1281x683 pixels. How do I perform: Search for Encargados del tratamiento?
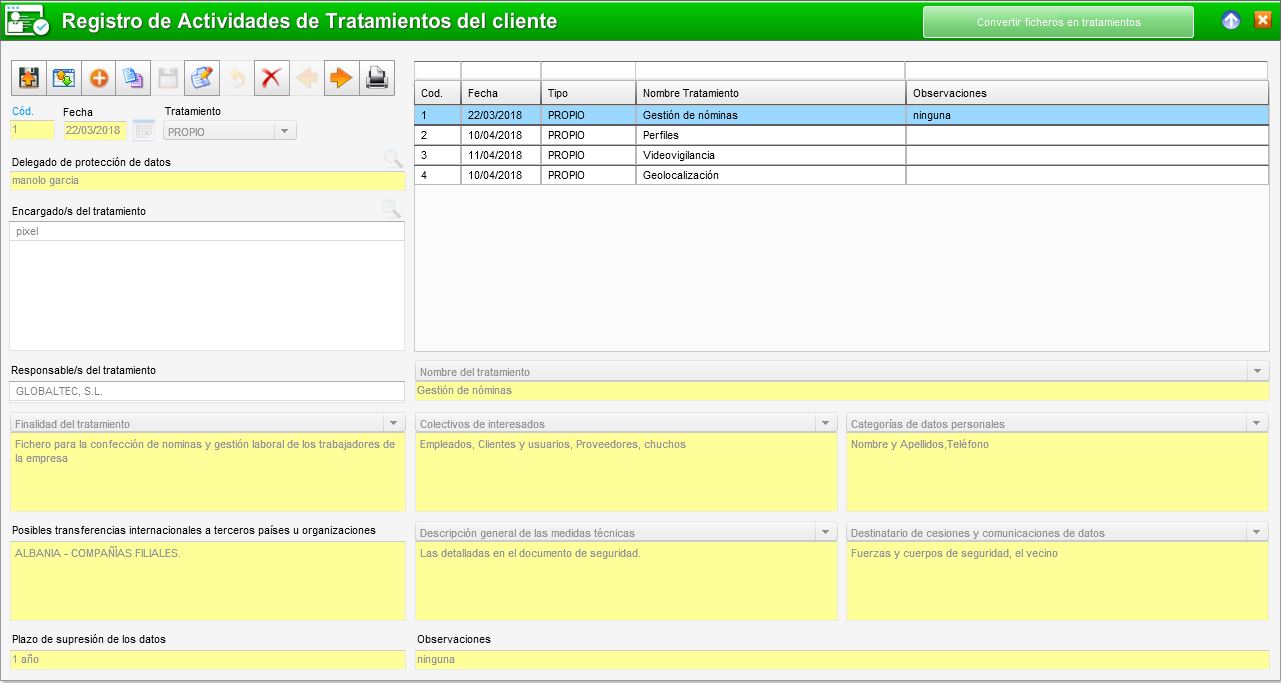click(392, 208)
